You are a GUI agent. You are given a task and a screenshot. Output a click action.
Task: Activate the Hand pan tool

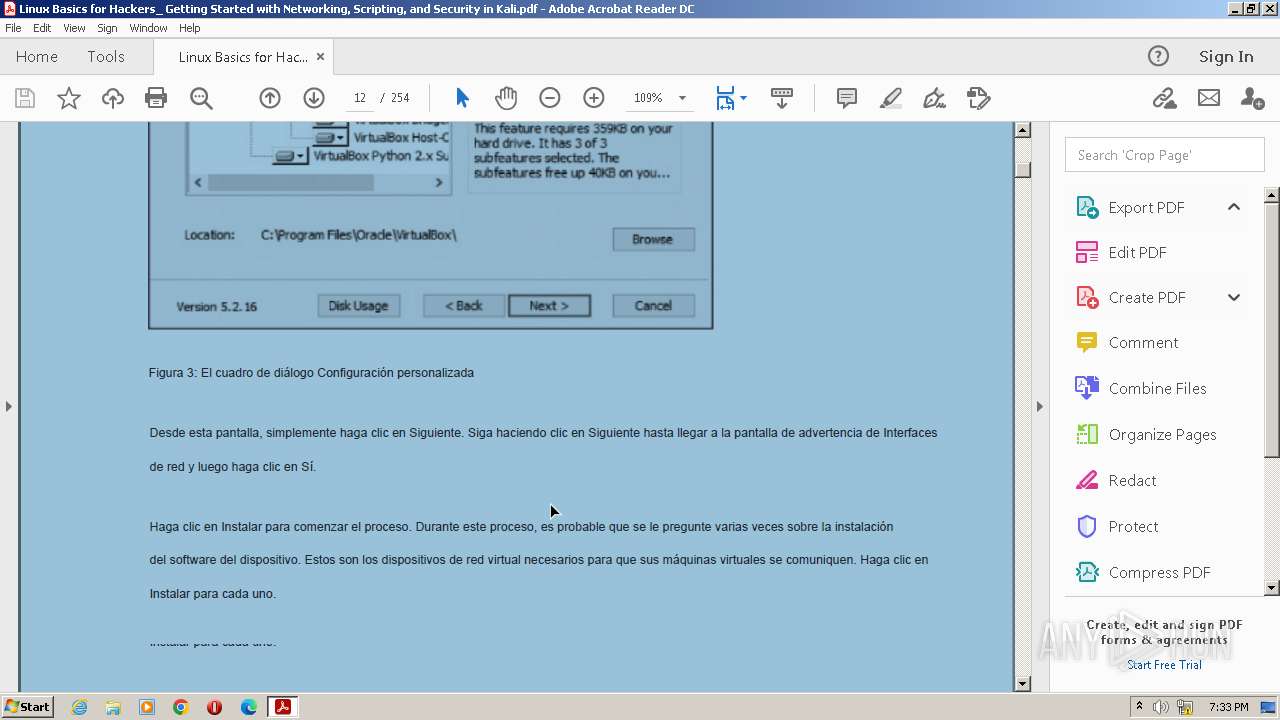[506, 98]
